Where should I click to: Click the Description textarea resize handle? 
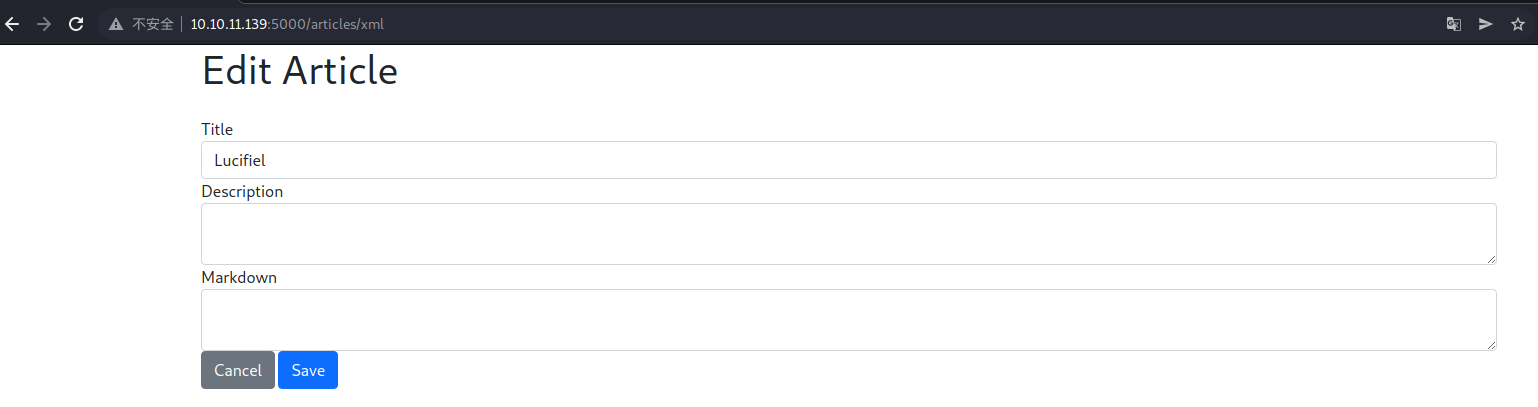coord(1490,258)
